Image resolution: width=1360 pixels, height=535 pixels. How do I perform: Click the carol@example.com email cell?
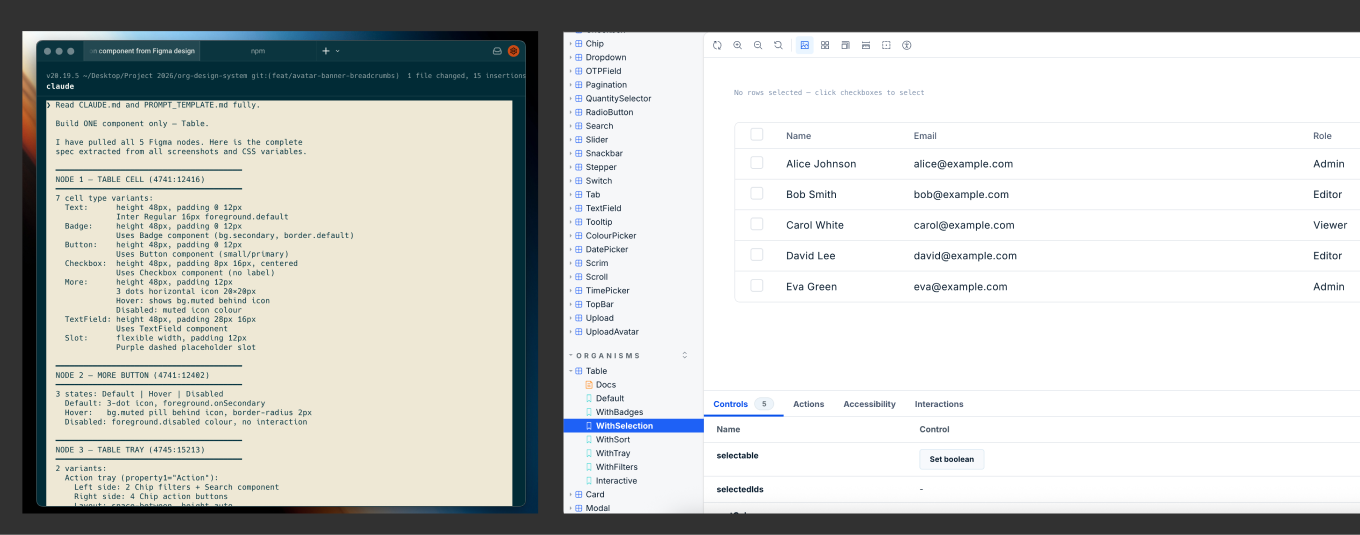tap(964, 225)
